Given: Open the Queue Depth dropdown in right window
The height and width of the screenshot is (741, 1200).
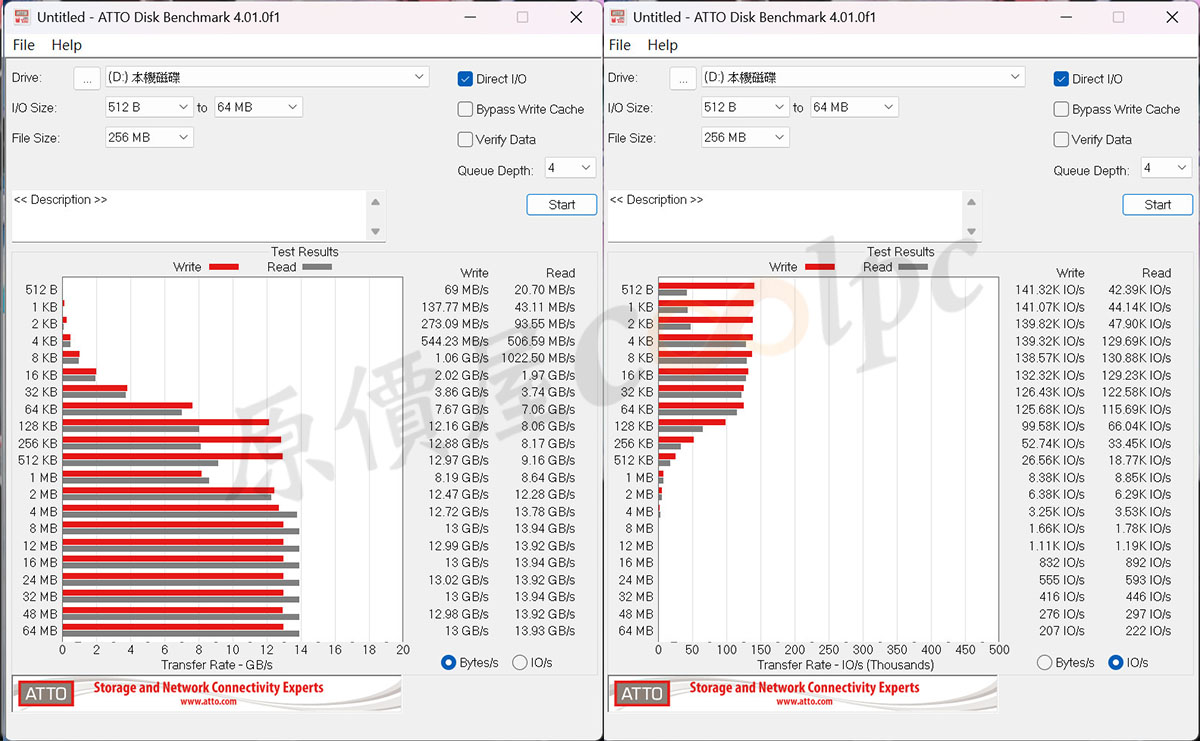Looking at the screenshot, I should (x=1166, y=168).
